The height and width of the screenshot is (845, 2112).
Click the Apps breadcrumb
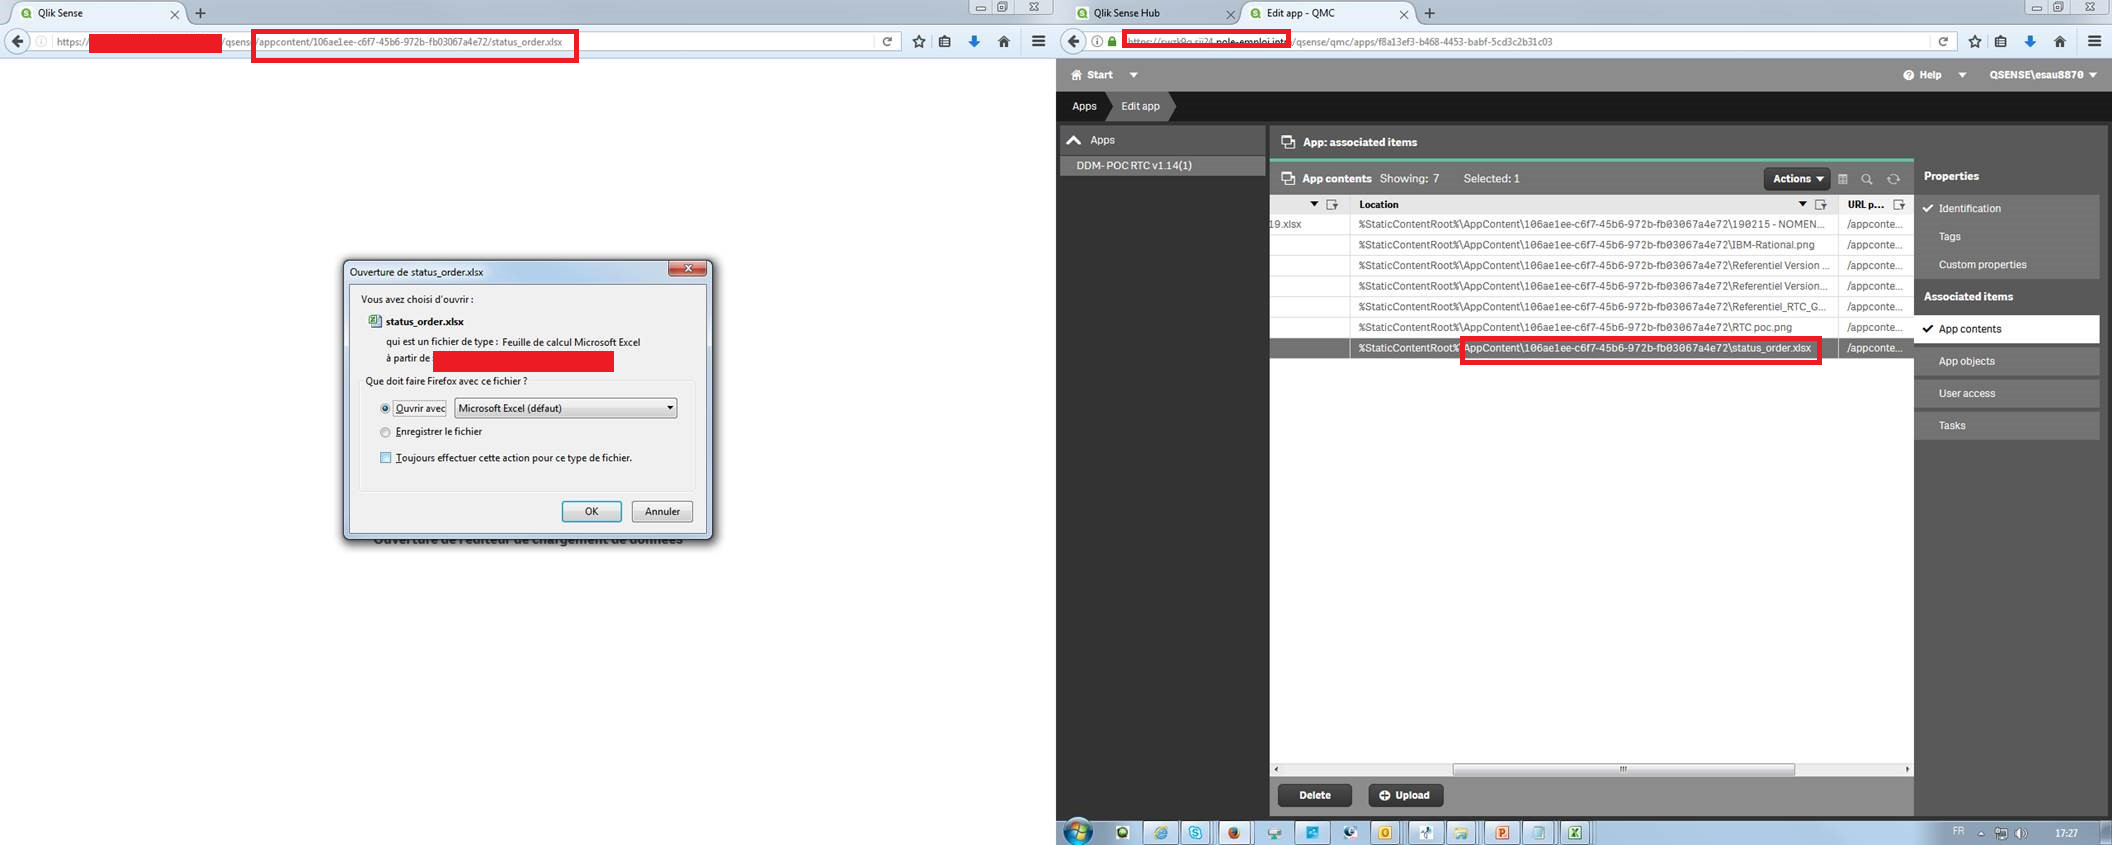coord(1084,106)
